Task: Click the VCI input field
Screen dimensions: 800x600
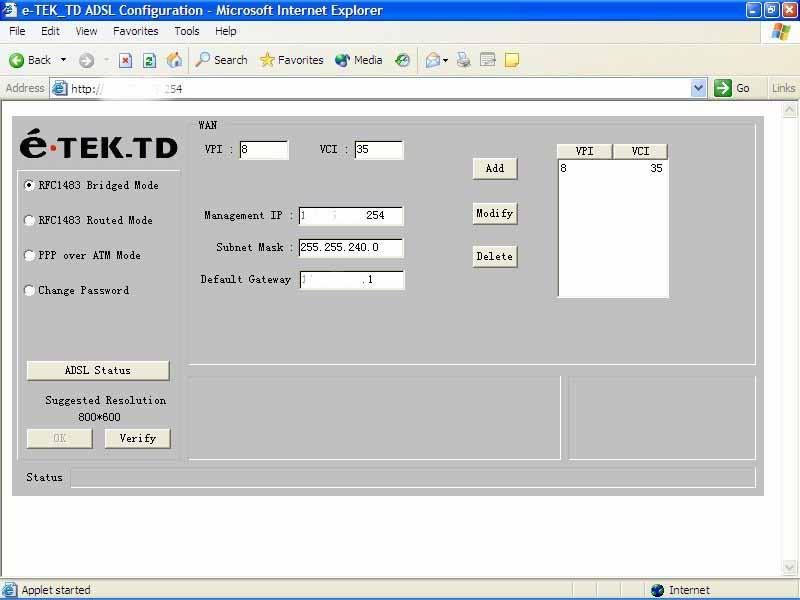Action: (x=379, y=149)
